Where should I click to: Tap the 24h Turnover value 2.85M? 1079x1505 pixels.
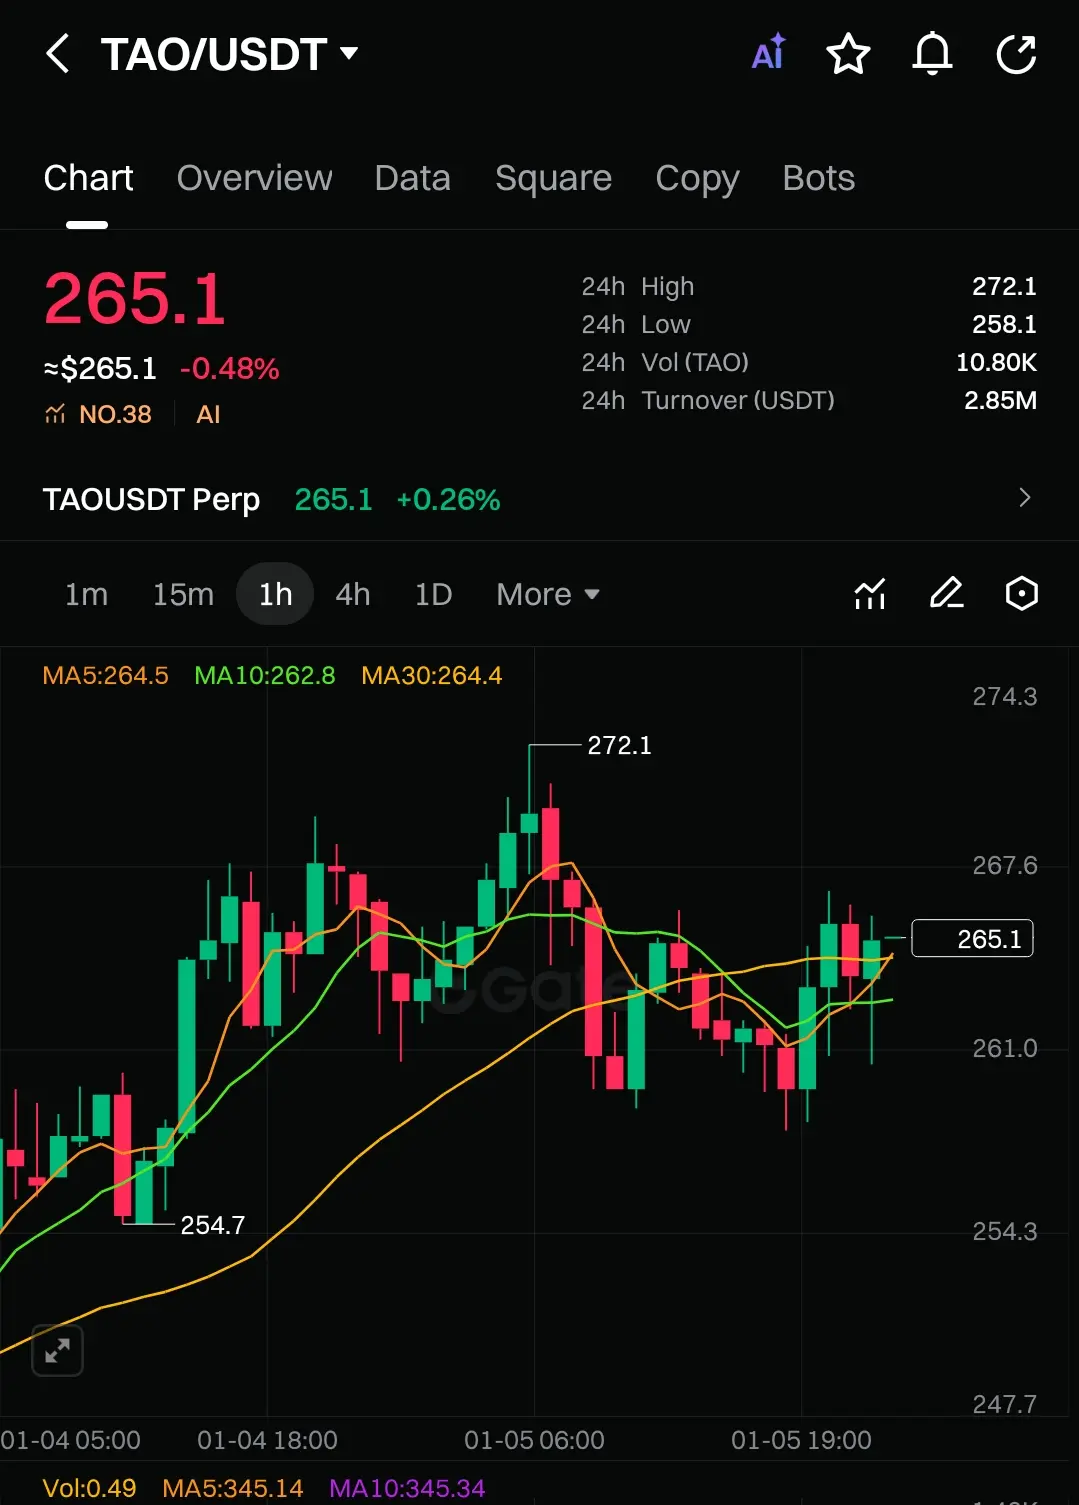click(x=1000, y=400)
